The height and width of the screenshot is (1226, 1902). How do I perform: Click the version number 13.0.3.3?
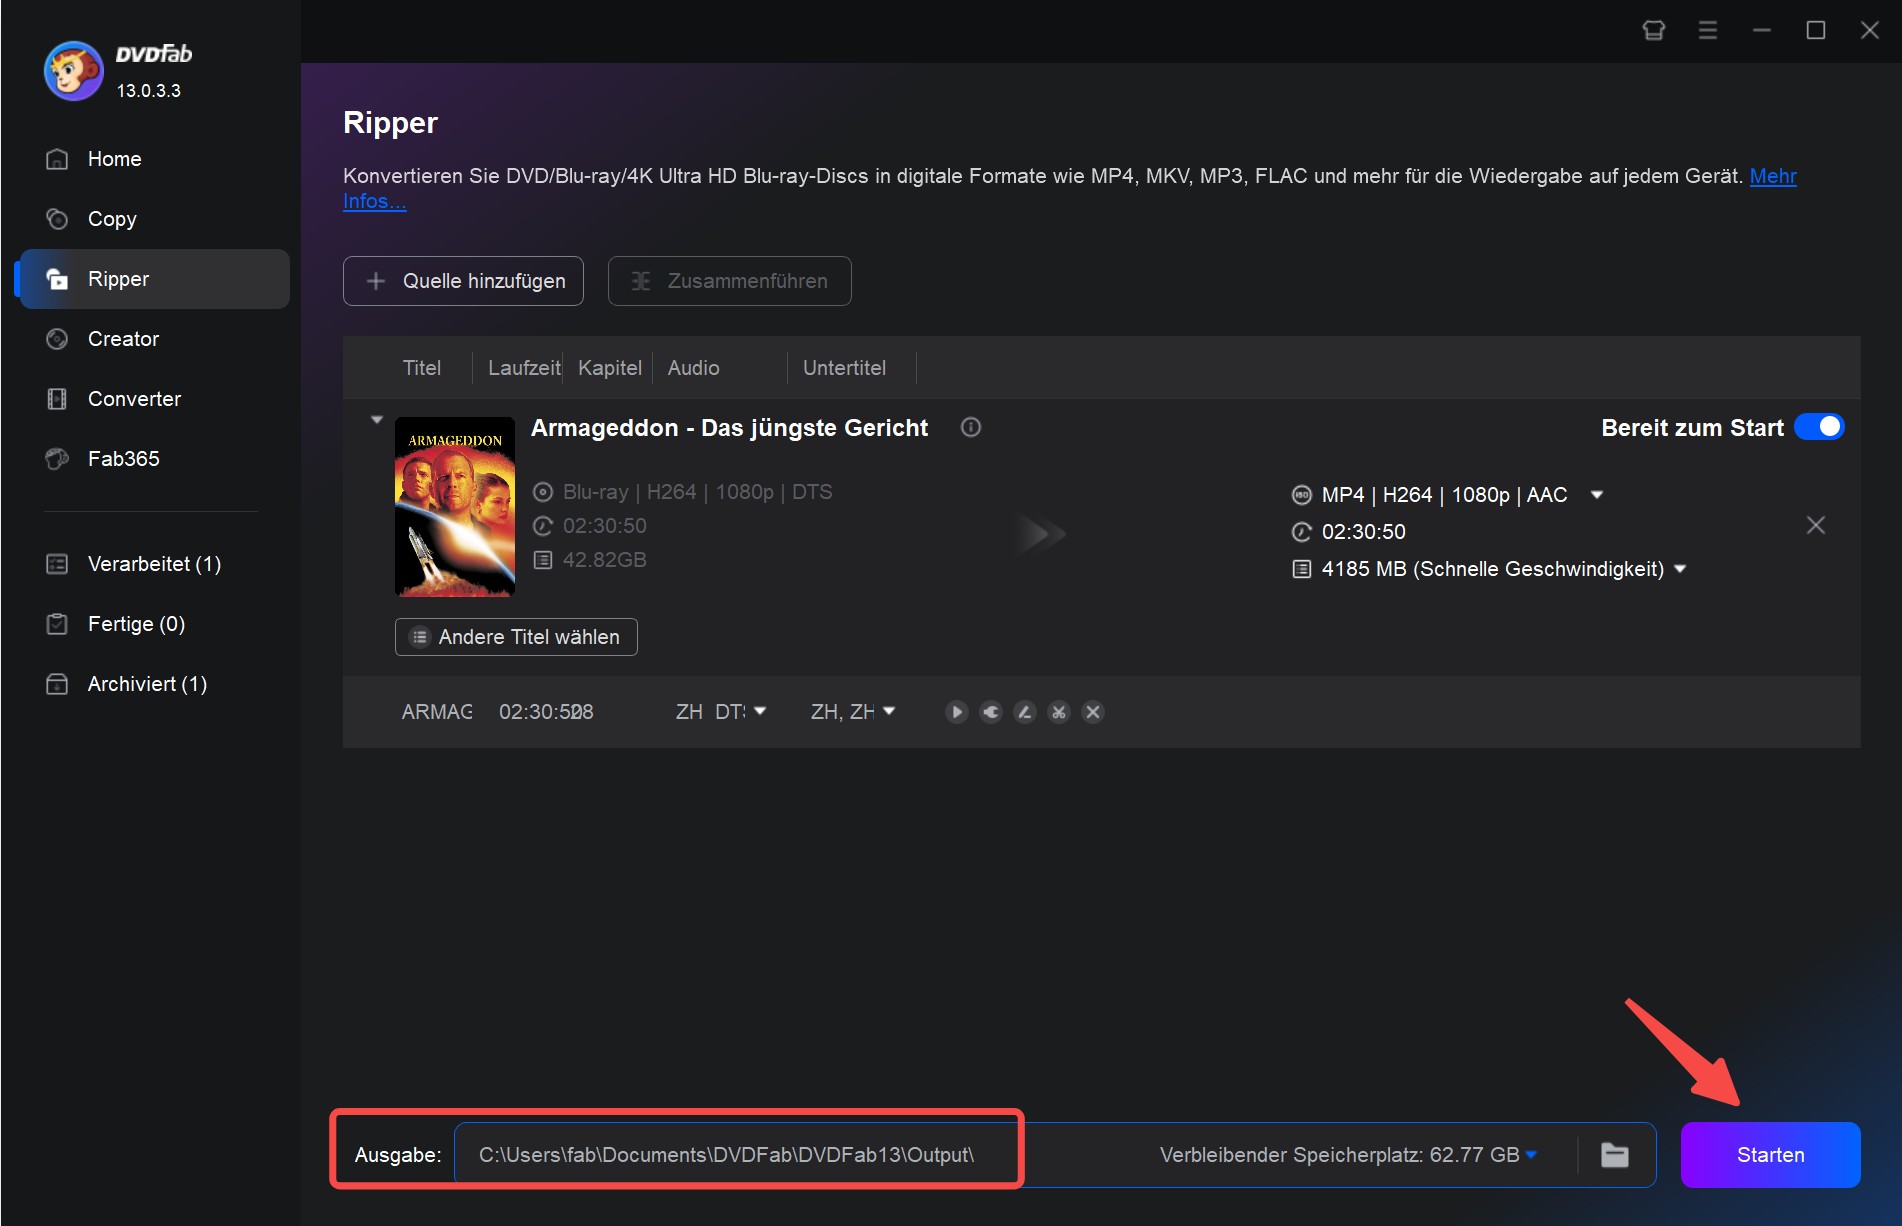point(148,91)
